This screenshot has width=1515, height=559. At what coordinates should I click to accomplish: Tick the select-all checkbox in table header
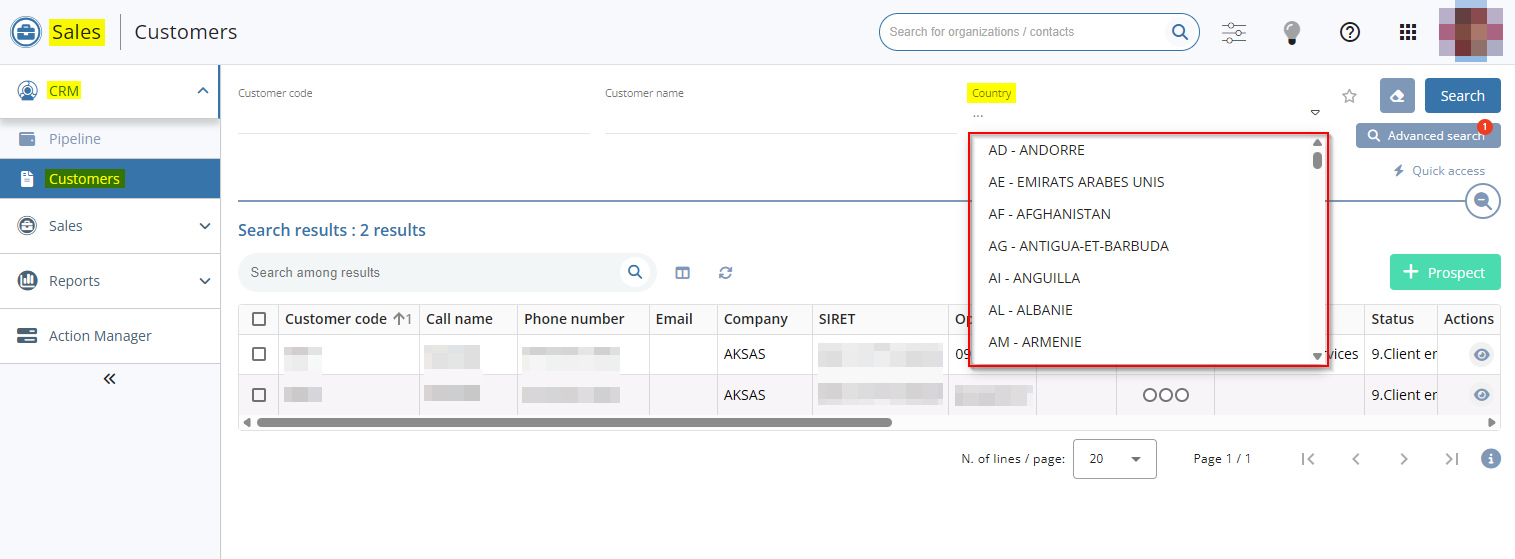point(259,319)
